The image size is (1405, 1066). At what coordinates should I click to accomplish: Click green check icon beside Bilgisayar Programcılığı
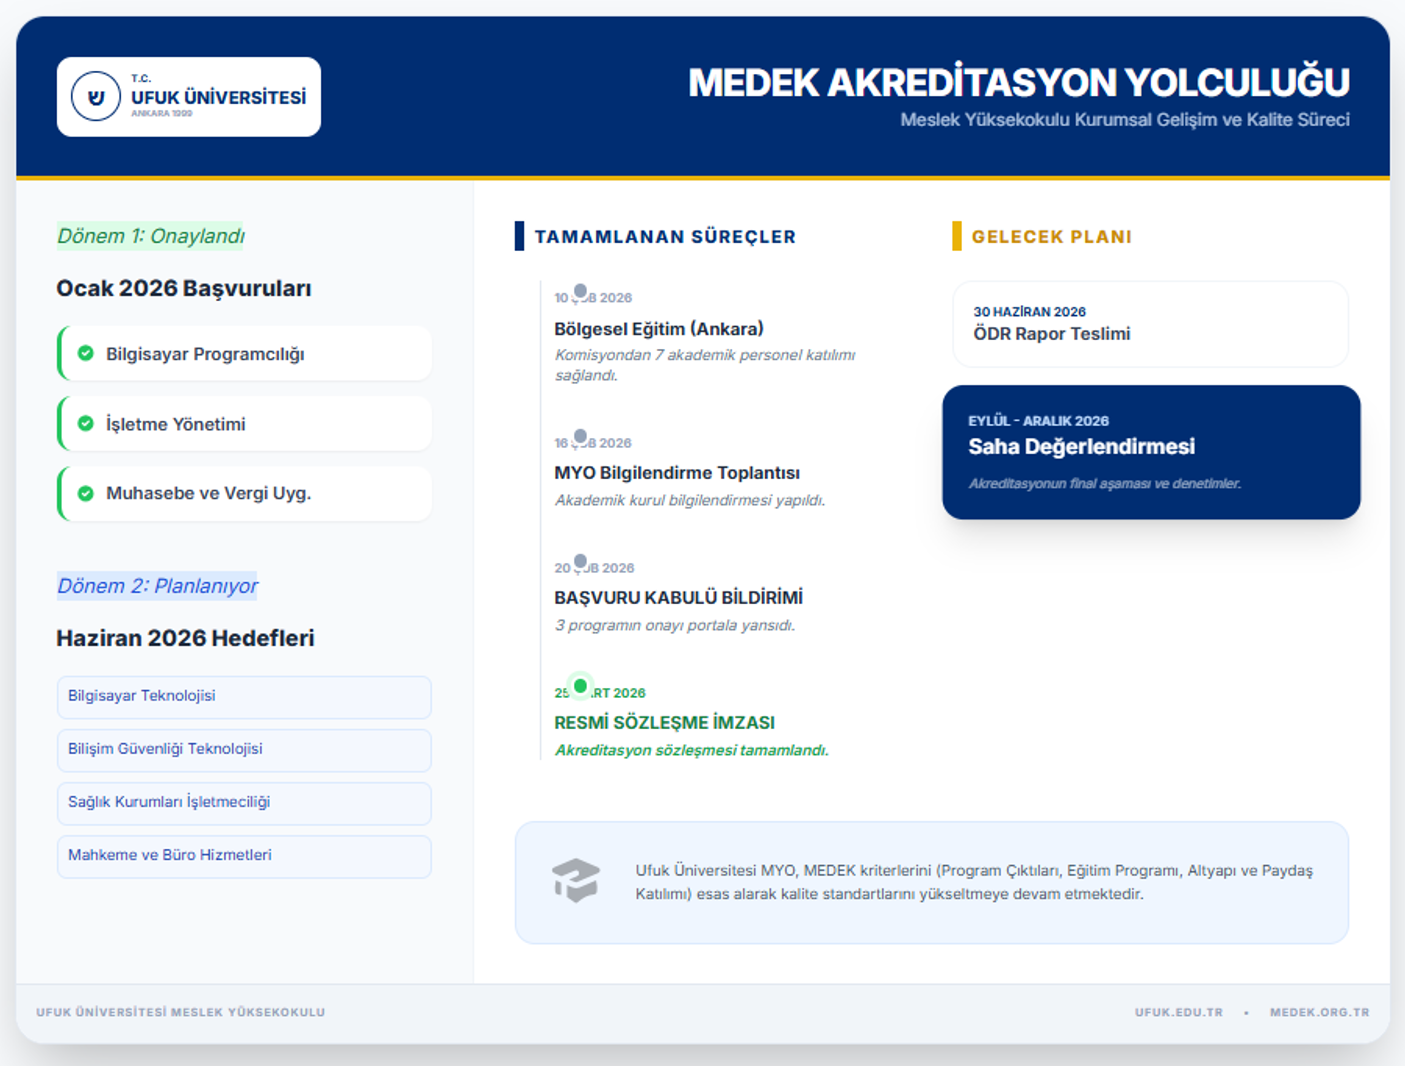coord(86,353)
